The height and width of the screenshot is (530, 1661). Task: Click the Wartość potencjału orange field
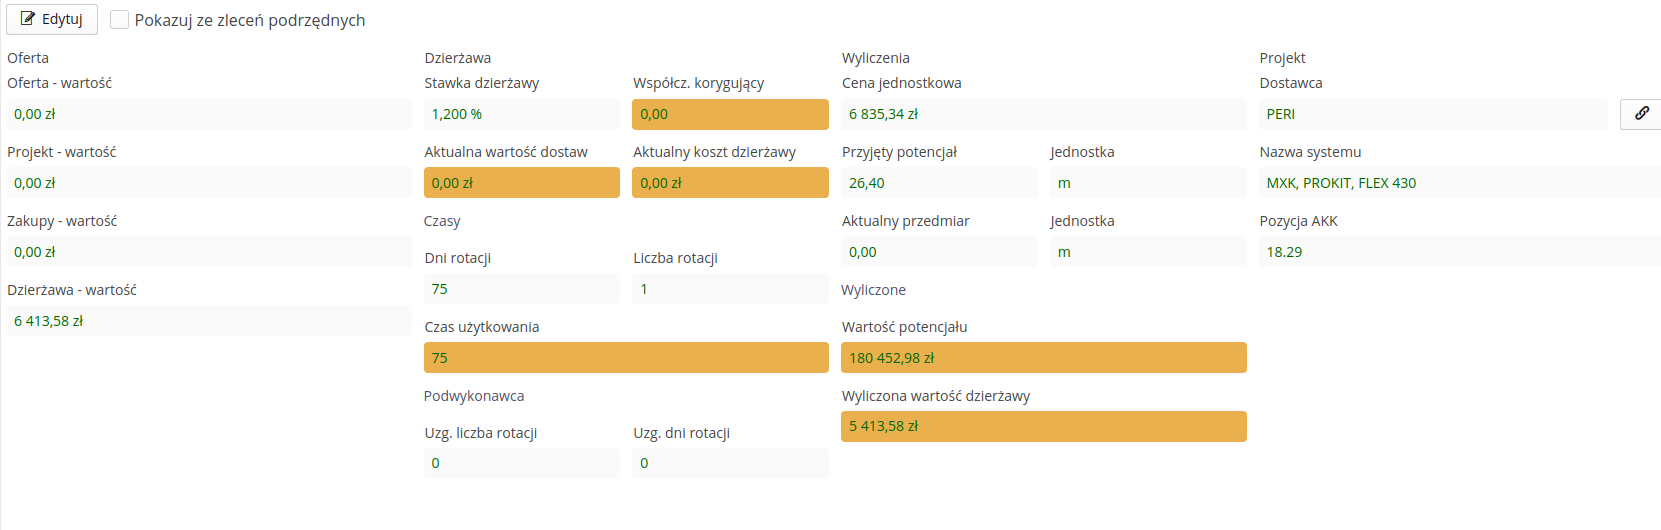(x=1043, y=358)
